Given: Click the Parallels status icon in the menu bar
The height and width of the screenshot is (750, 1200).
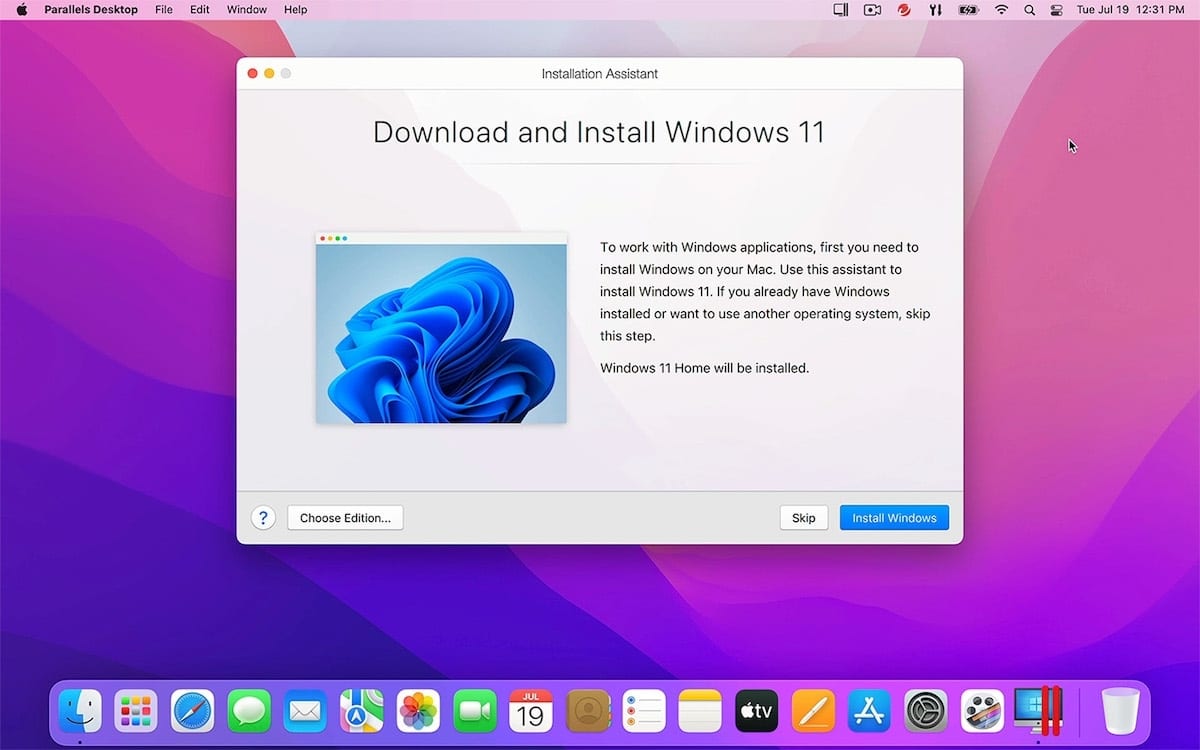Looking at the screenshot, I should [841, 10].
